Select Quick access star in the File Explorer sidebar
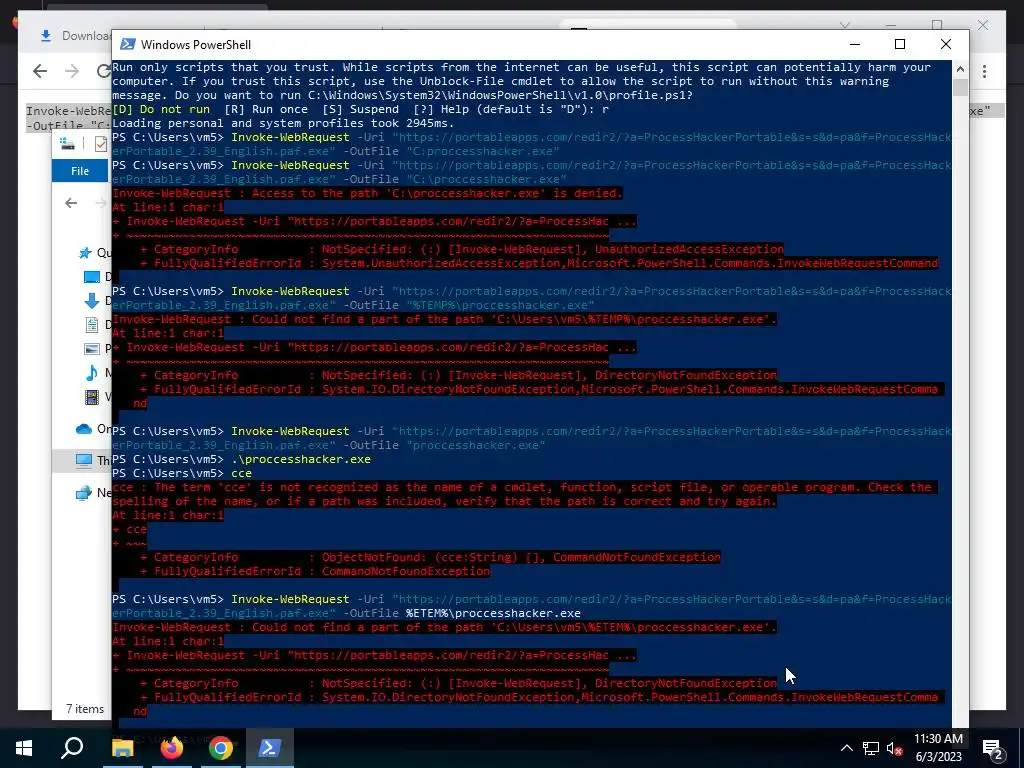This screenshot has width=1024, height=768. tap(85, 253)
